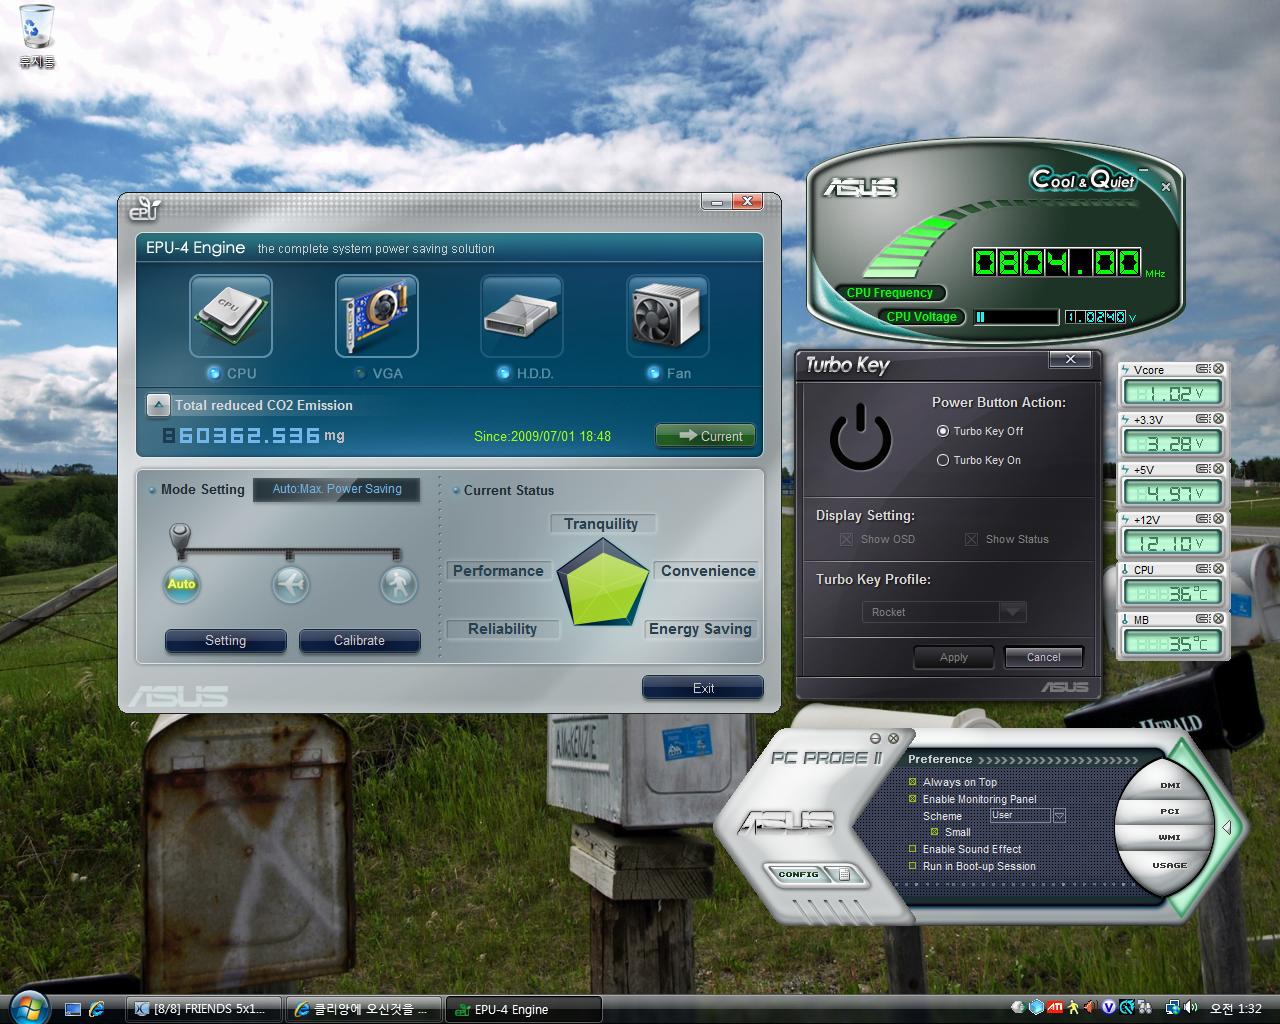Collapse the PC Probe II side panel arrow

[1226, 827]
